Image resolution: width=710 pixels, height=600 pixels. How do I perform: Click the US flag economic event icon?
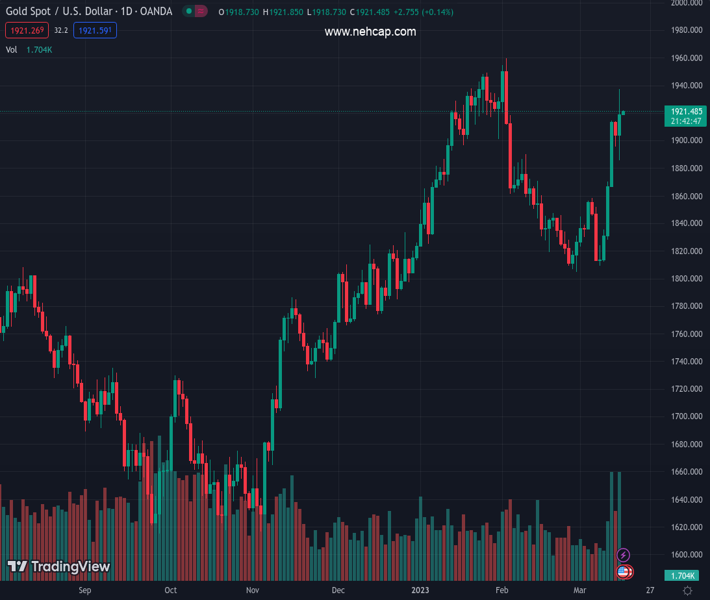(624, 572)
